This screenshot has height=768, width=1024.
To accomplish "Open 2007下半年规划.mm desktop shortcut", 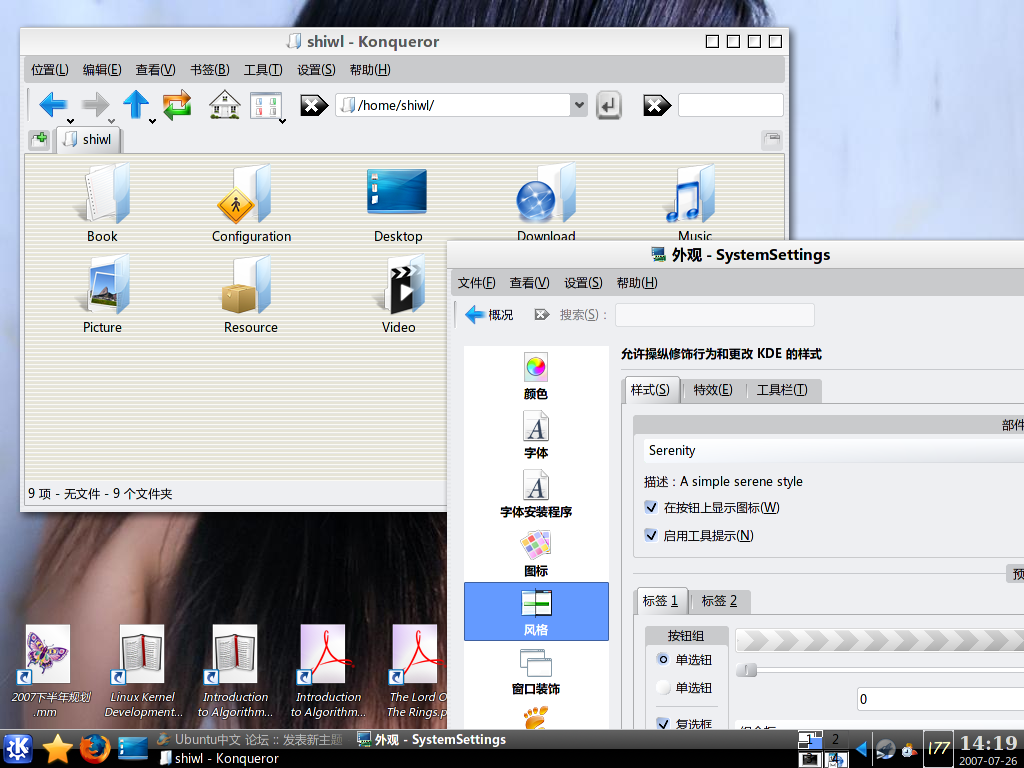I will pos(50,671).
